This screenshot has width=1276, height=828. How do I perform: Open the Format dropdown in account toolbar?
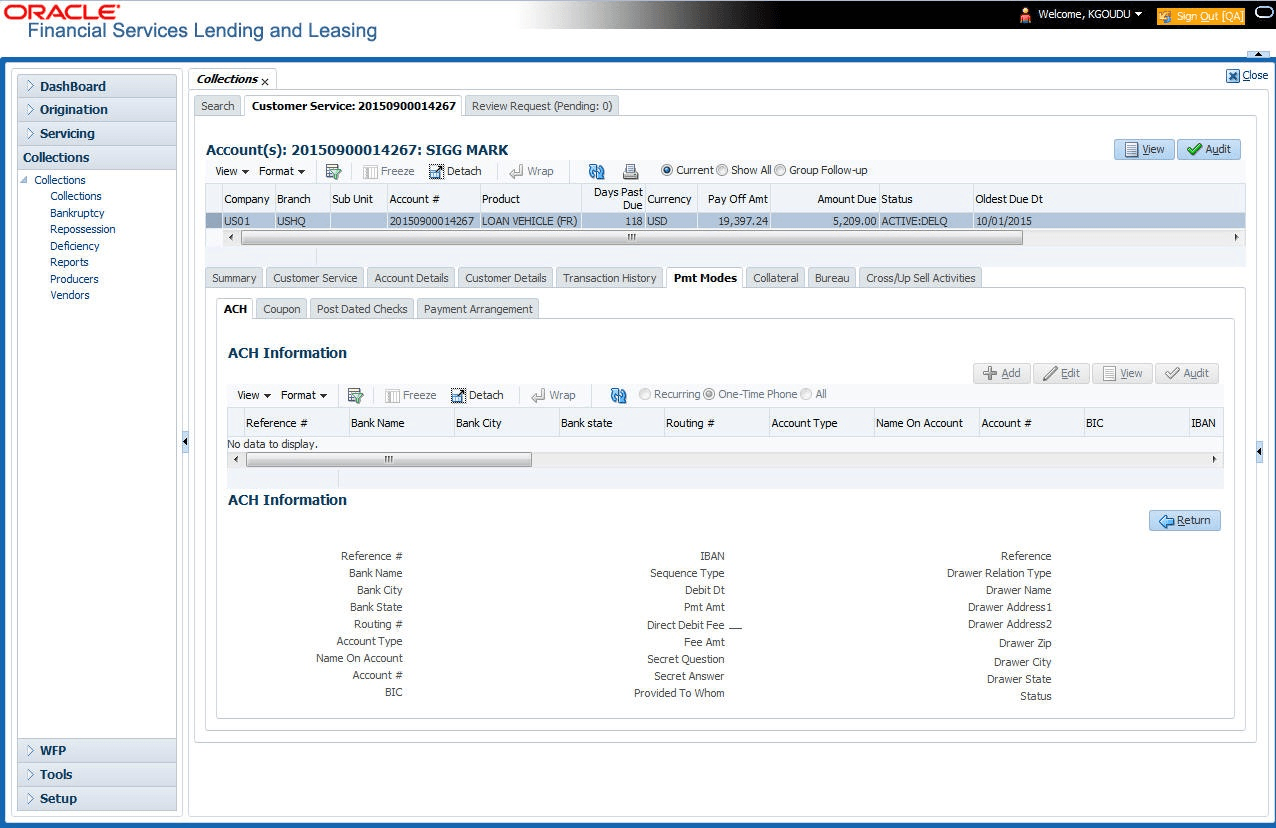(282, 171)
